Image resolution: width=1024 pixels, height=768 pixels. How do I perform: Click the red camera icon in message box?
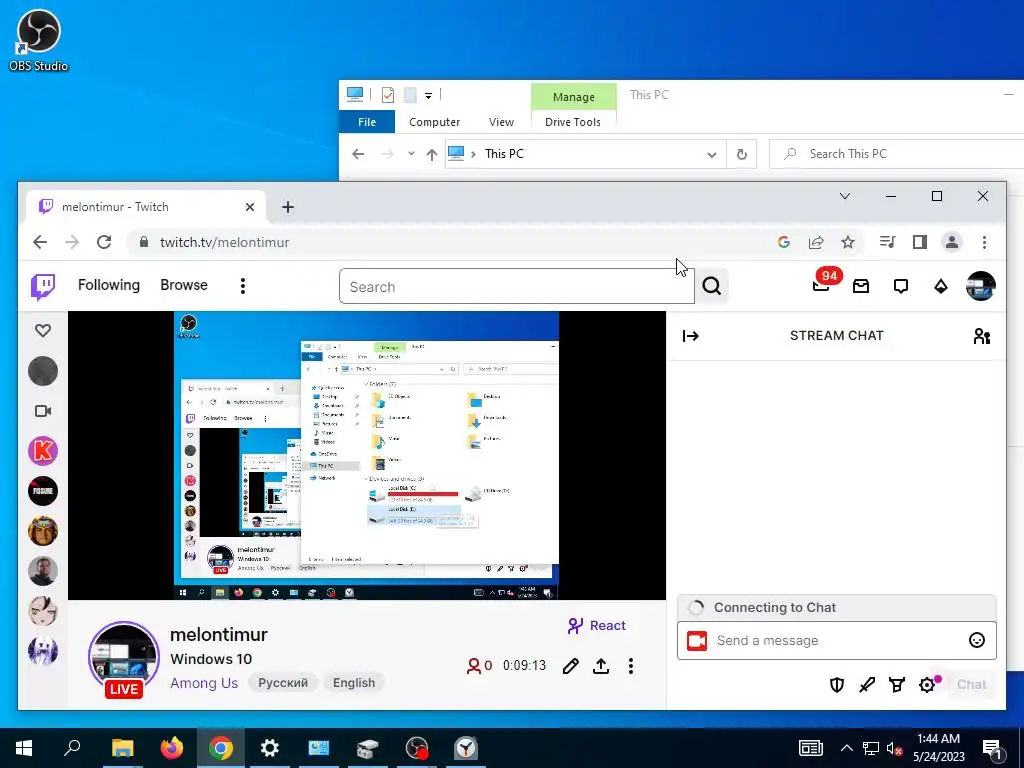click(x=697, y=641)
